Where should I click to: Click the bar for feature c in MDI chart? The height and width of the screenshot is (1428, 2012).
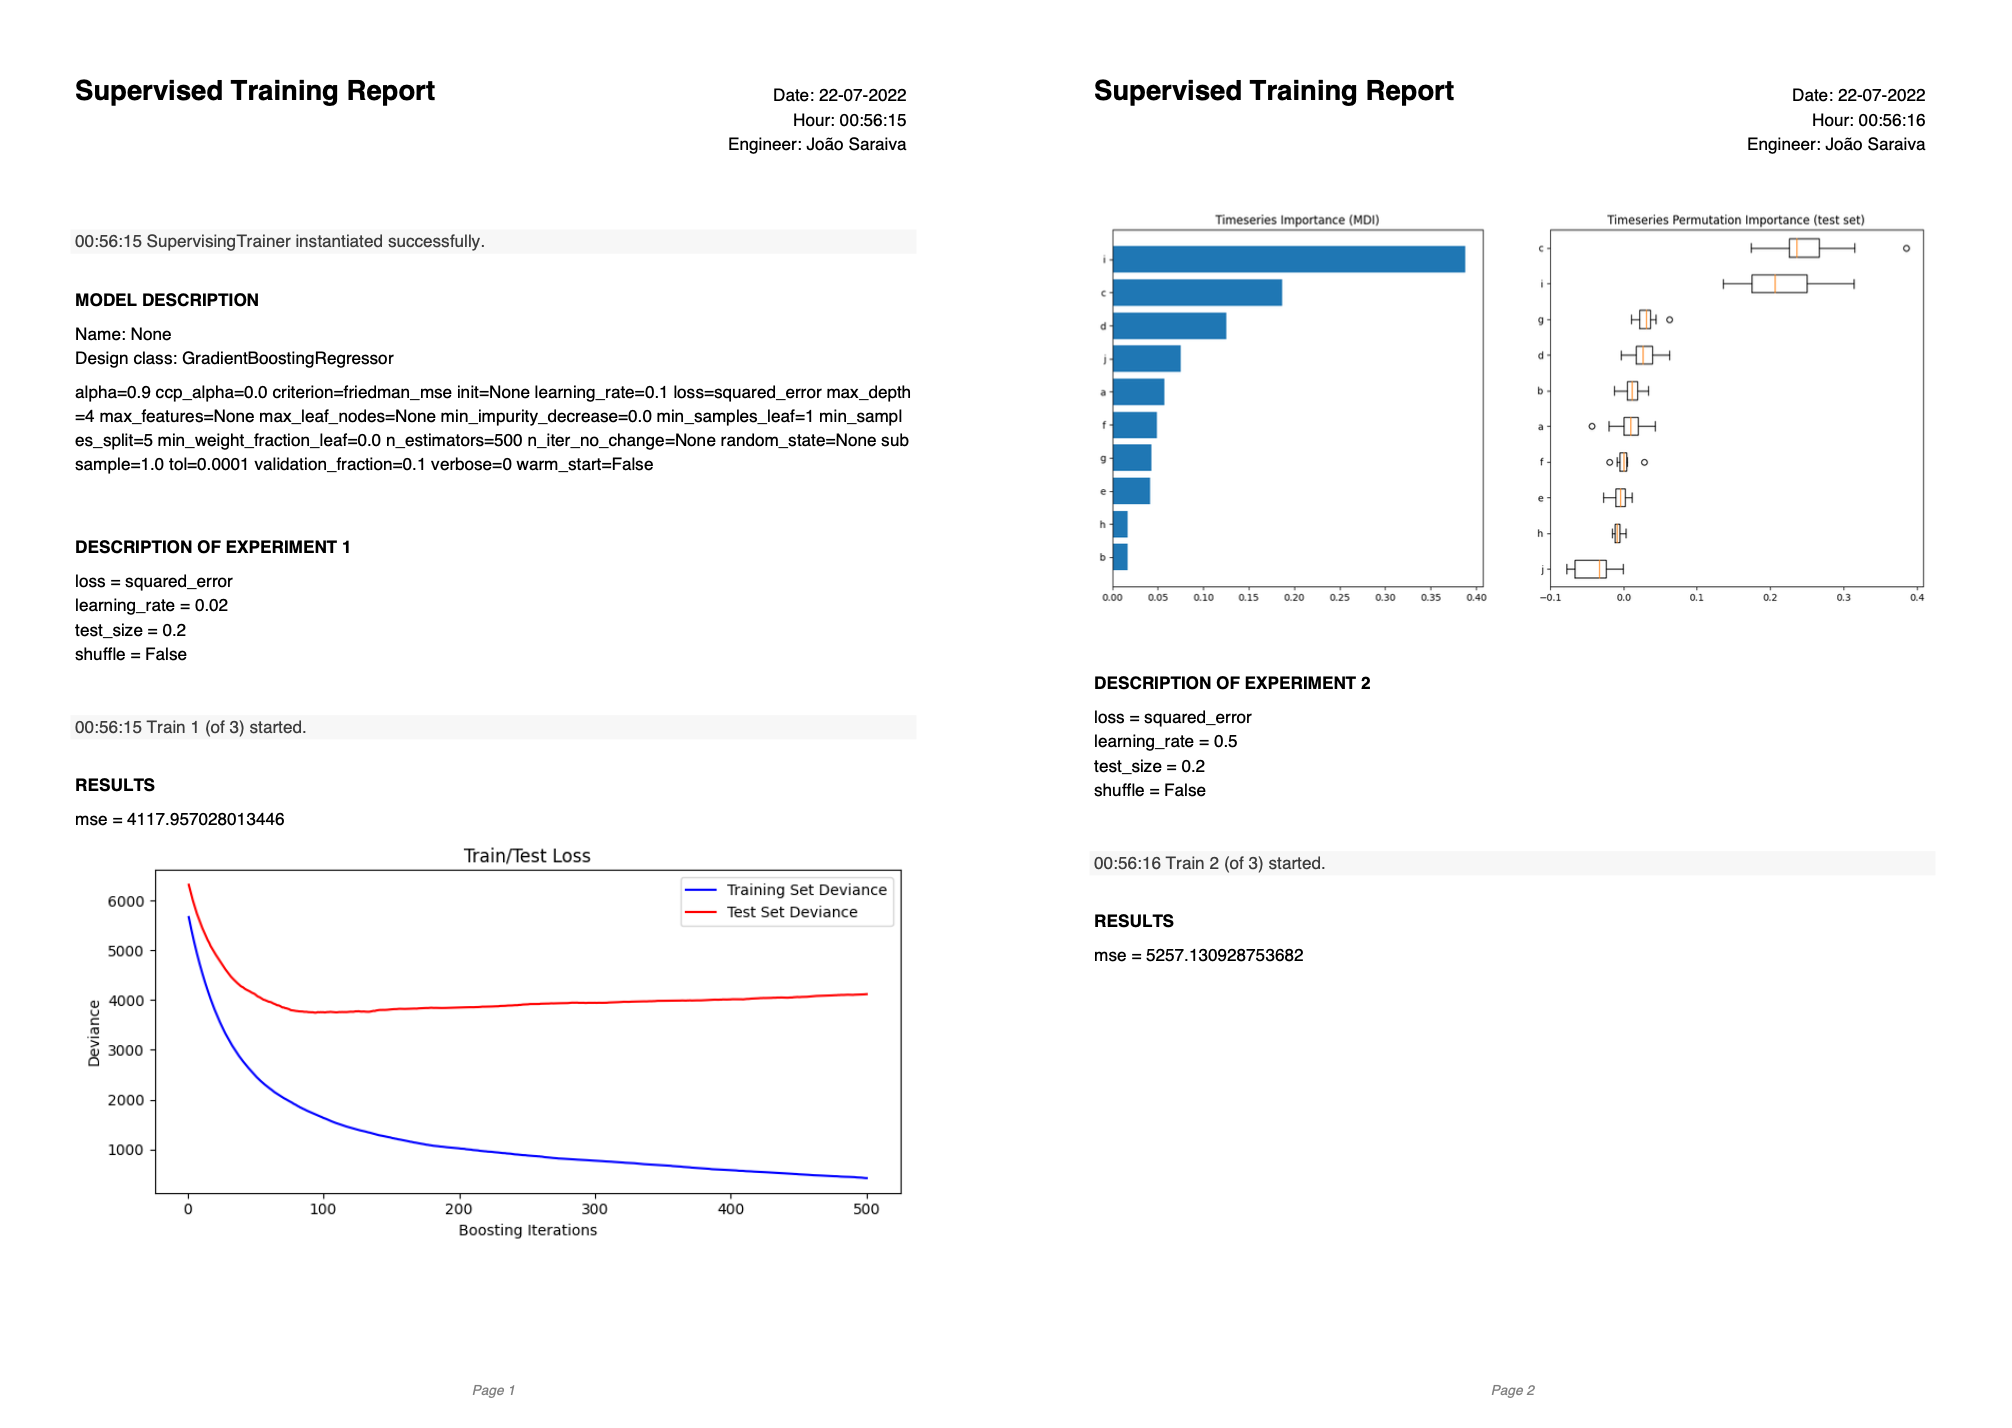tap(1197, 293)
